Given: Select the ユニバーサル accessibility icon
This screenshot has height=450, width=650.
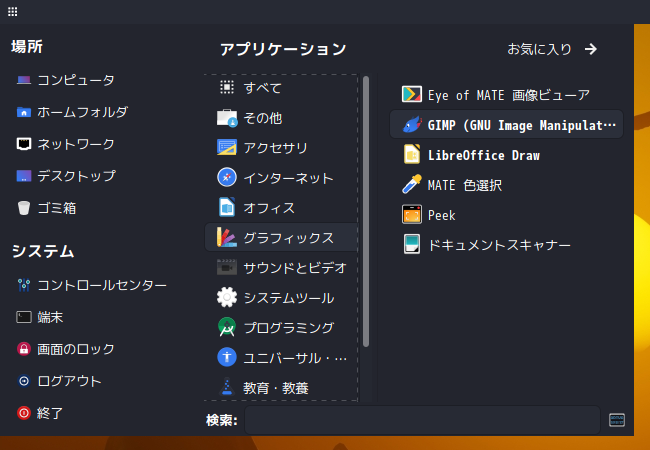Looking at the screenshot, I should click(x=227, y=357).
